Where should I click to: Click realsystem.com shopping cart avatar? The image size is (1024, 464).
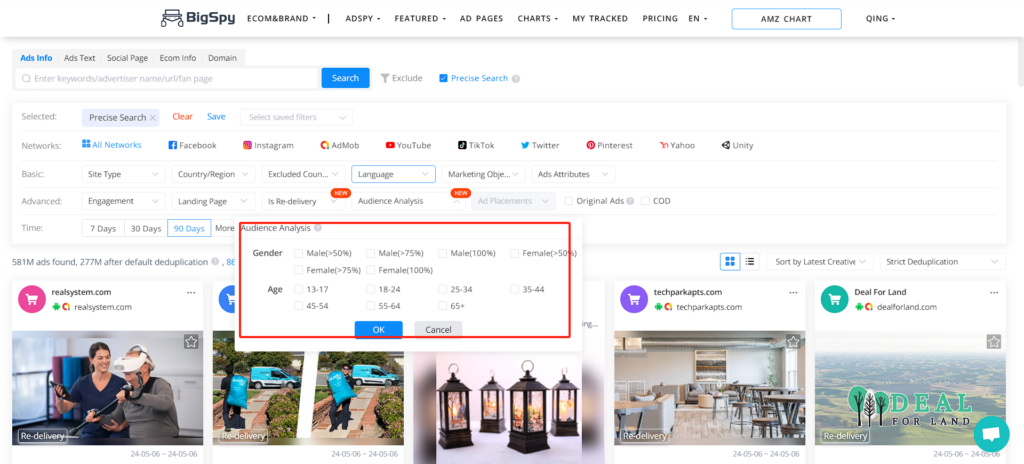click(32, 299)
